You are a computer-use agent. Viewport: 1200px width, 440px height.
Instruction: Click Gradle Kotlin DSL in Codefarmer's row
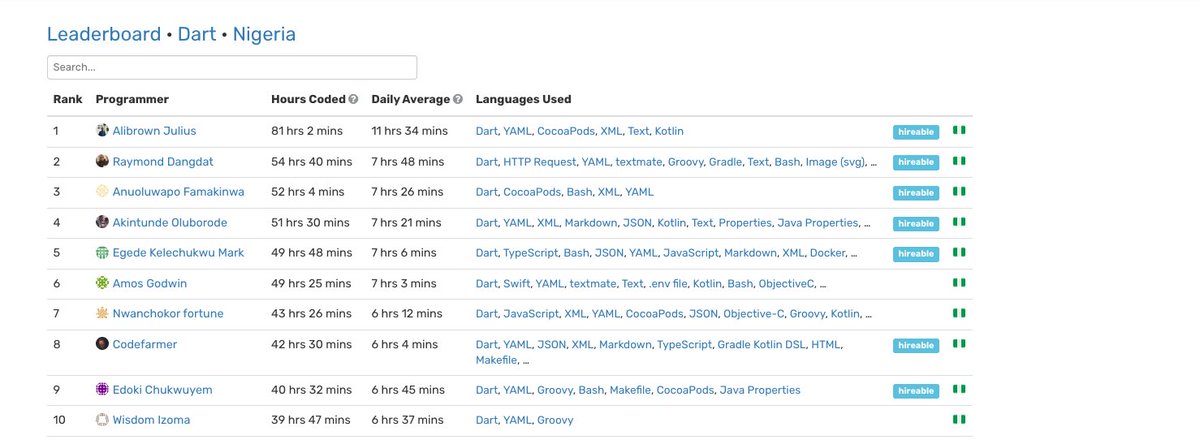point(761,344)
